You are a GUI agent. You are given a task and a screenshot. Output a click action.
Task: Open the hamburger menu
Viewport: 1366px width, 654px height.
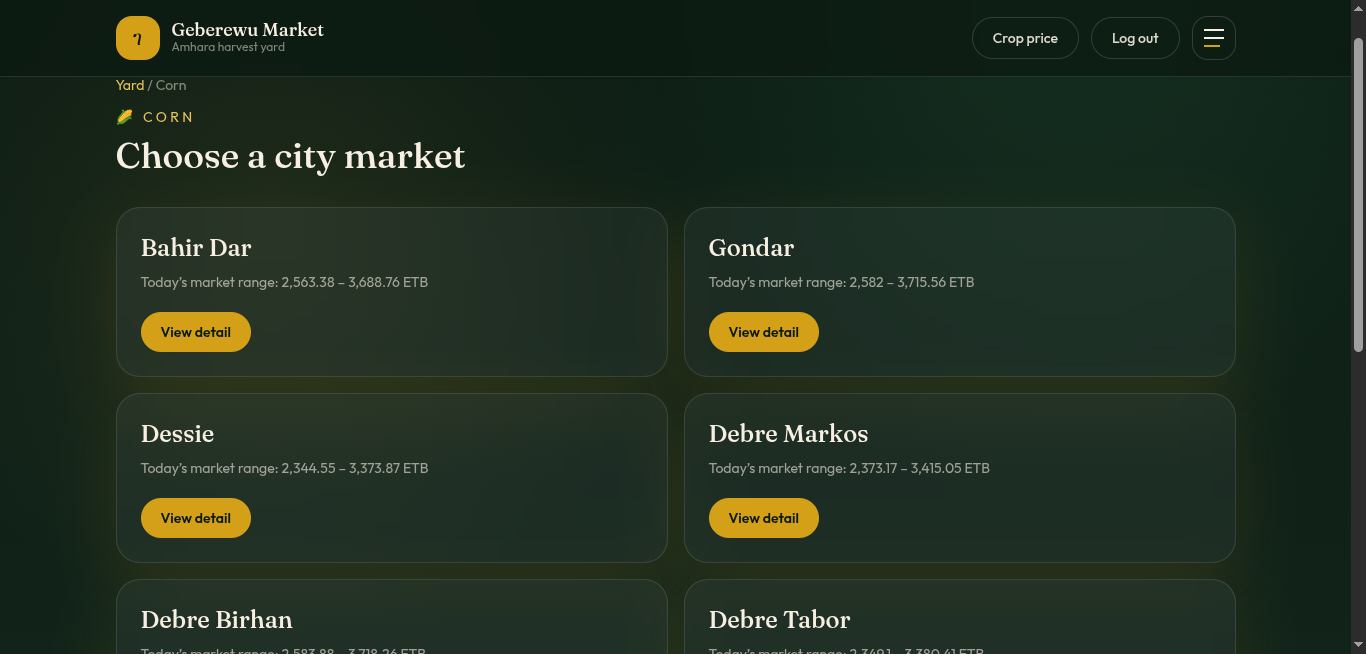(x=1213, y=38)
